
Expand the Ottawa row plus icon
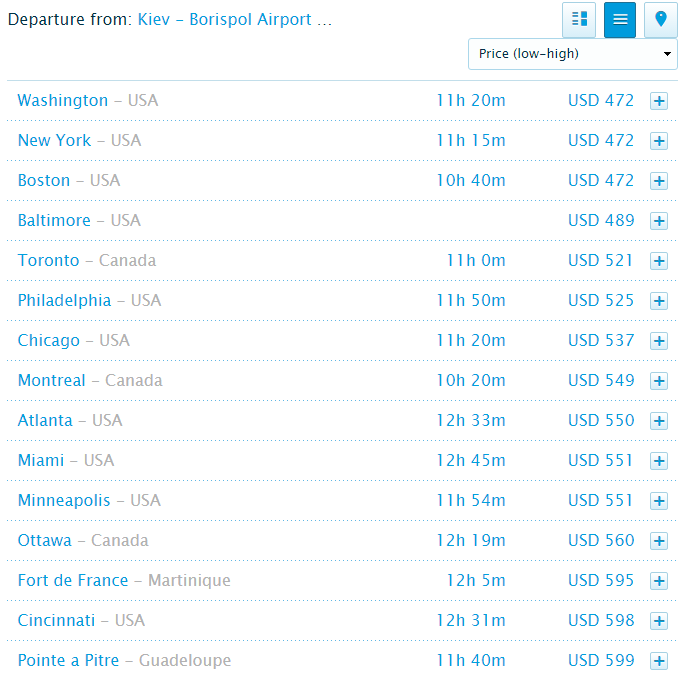[659, 541]
